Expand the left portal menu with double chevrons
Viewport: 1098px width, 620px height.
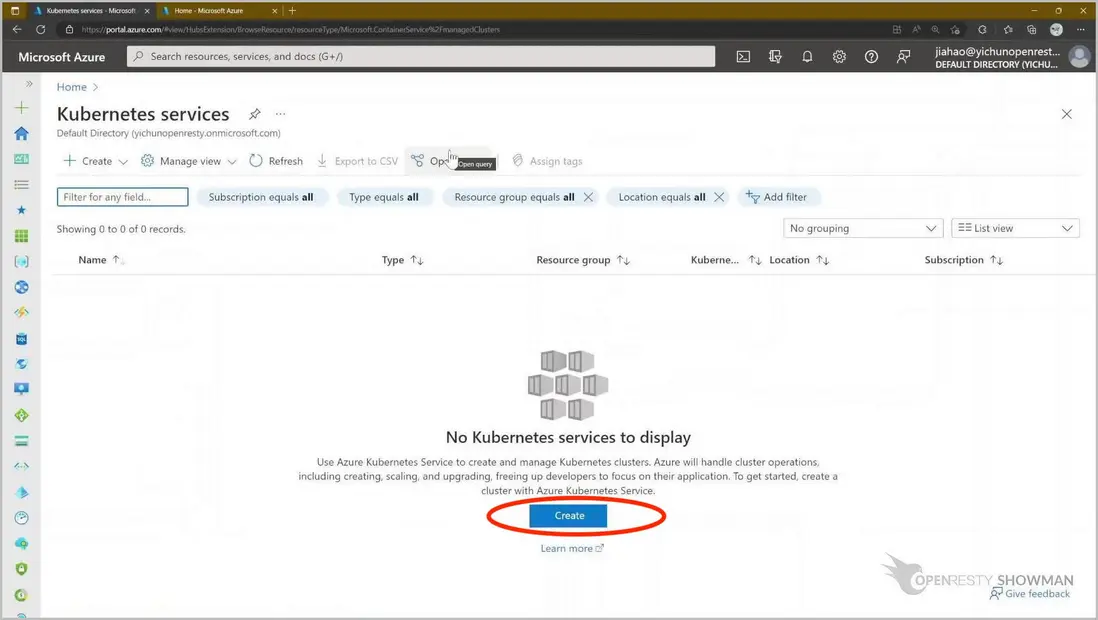(29, 83)
